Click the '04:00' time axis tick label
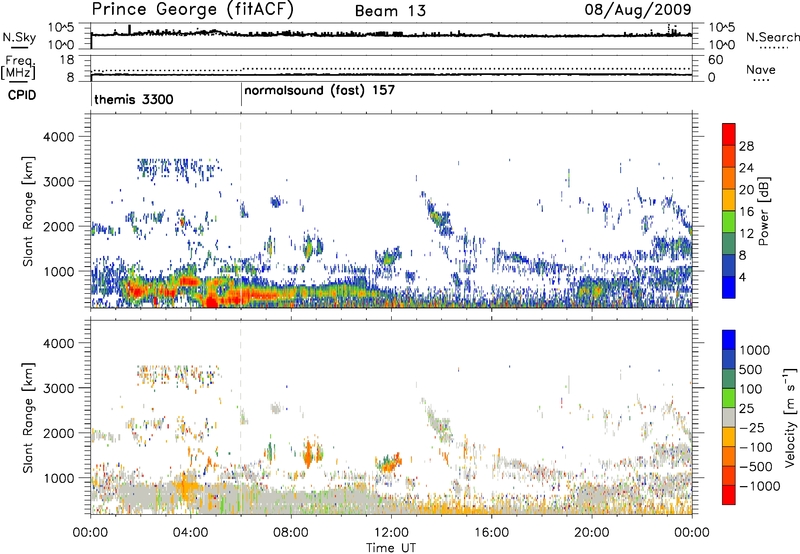Screen dimensions: 800x554 [191, 533]
